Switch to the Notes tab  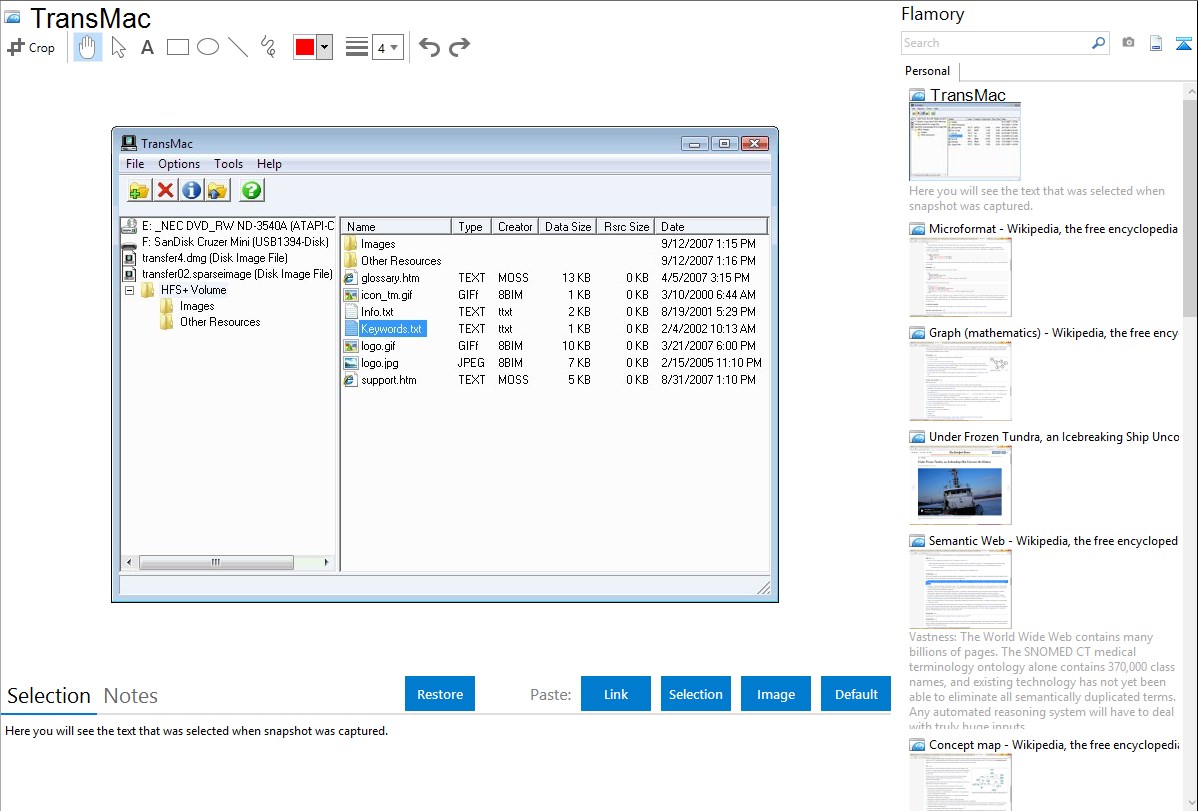pos(131,696)
